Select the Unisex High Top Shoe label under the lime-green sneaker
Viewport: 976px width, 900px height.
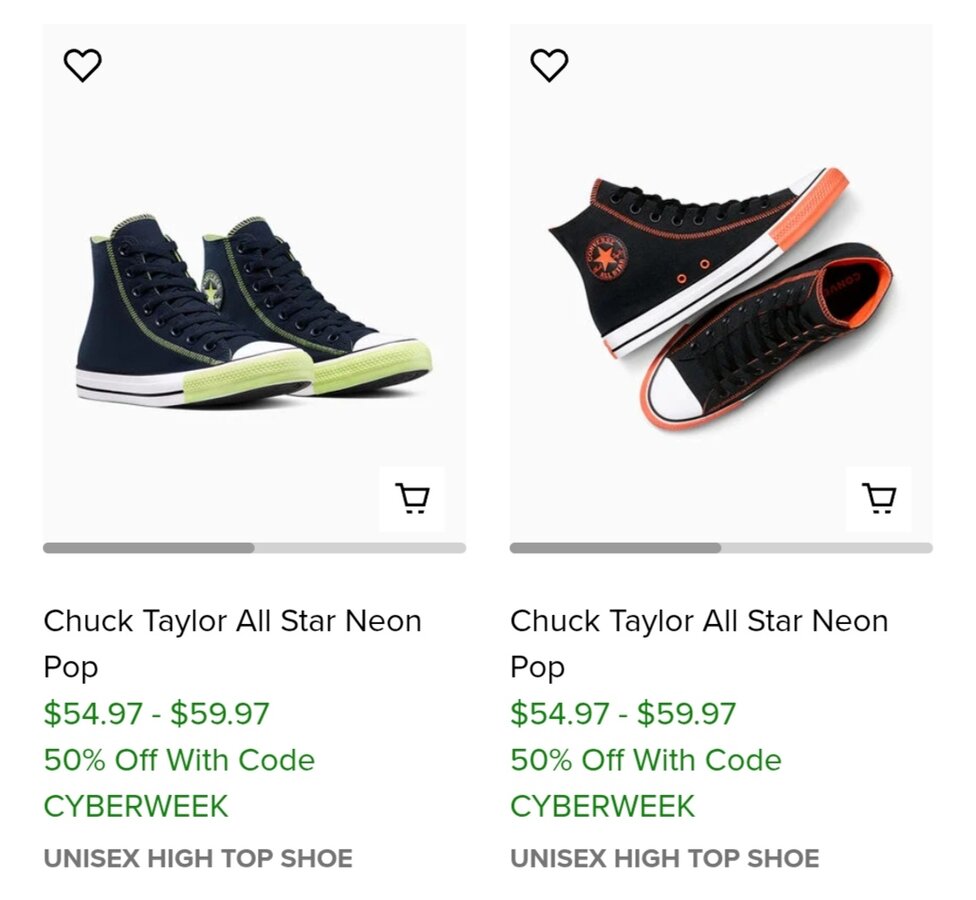tap(198, 859)
